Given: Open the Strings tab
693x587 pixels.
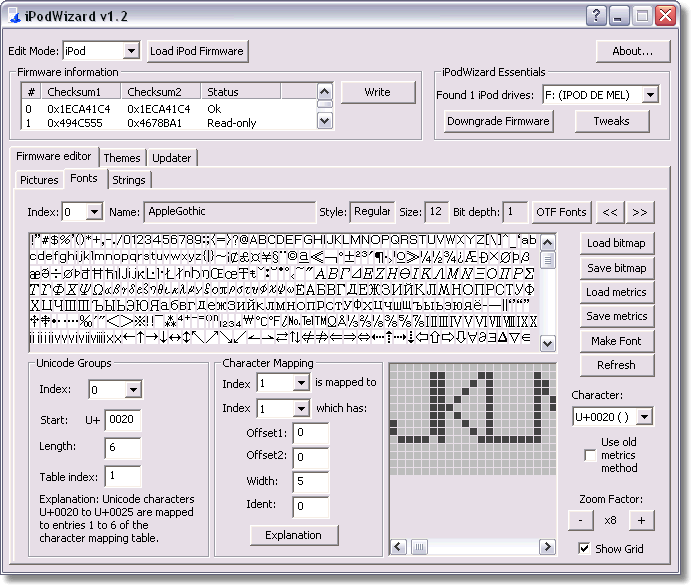Looking at the screenshot, I should coord(128,180).
